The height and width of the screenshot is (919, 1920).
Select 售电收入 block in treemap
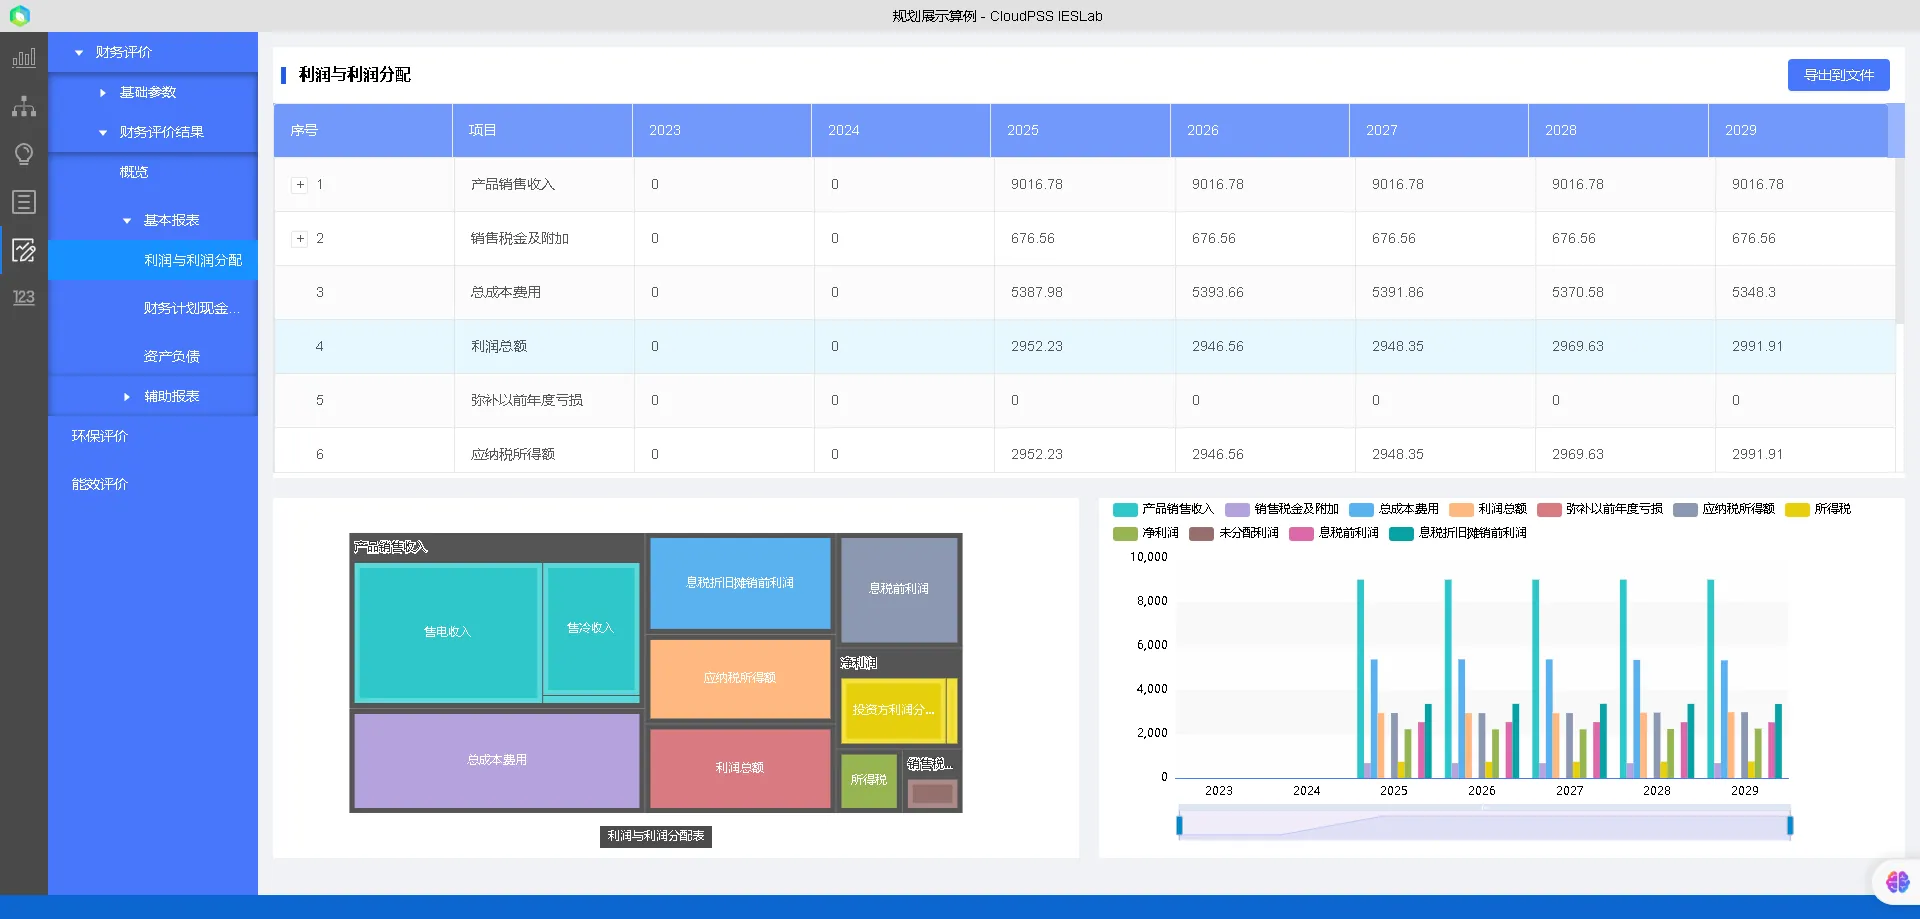click(447, 632)
